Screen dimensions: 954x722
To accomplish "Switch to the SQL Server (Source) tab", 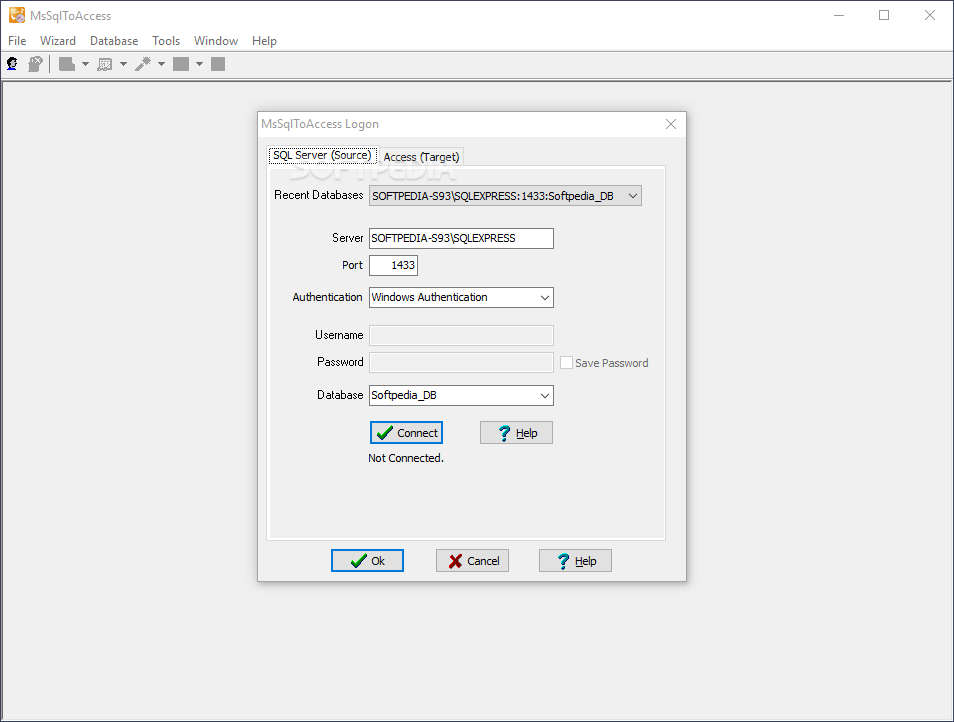I will click(x=322, y=155).
